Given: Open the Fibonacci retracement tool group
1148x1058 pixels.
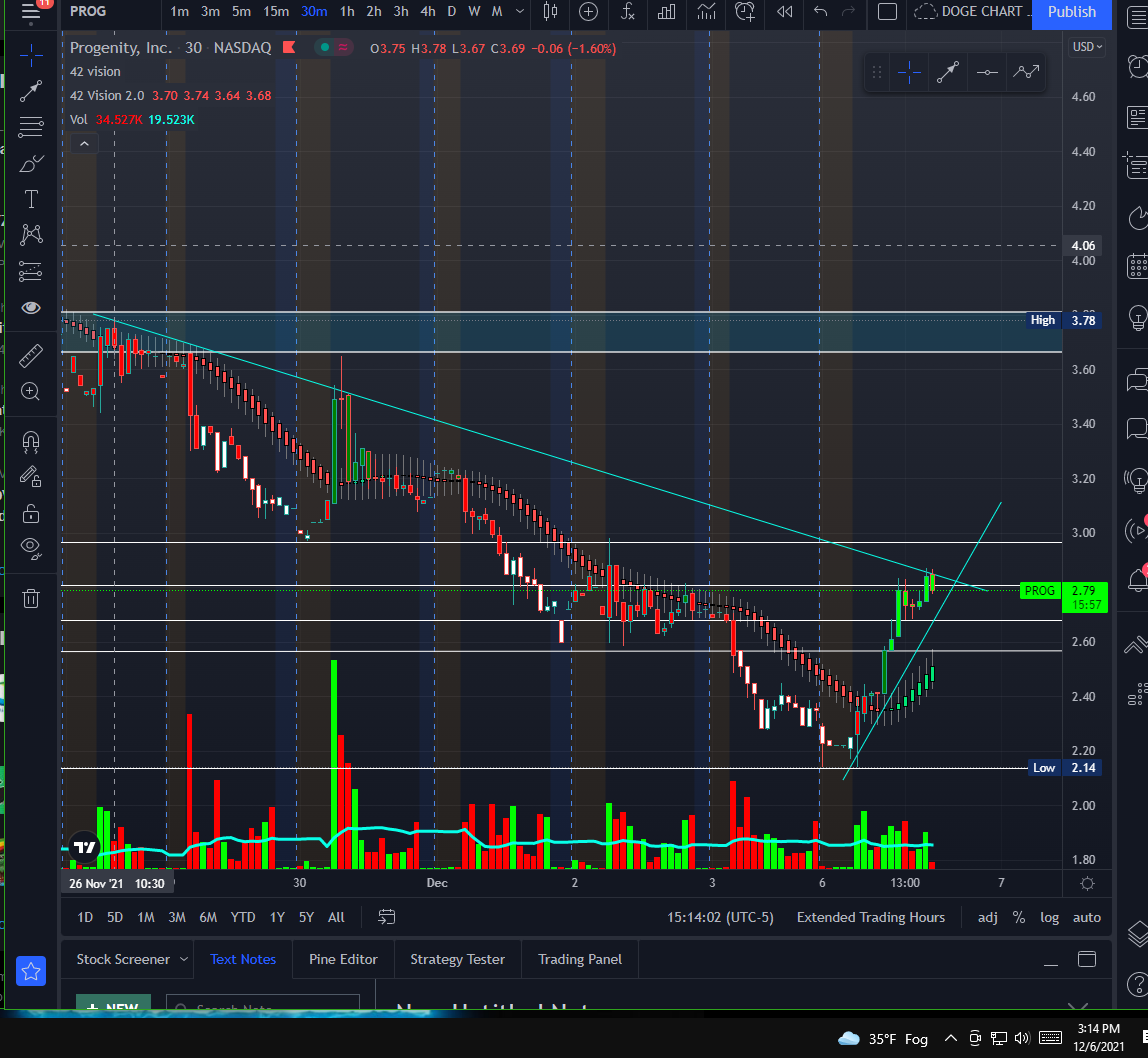Looking at the screenshot, I should (31, 127).
